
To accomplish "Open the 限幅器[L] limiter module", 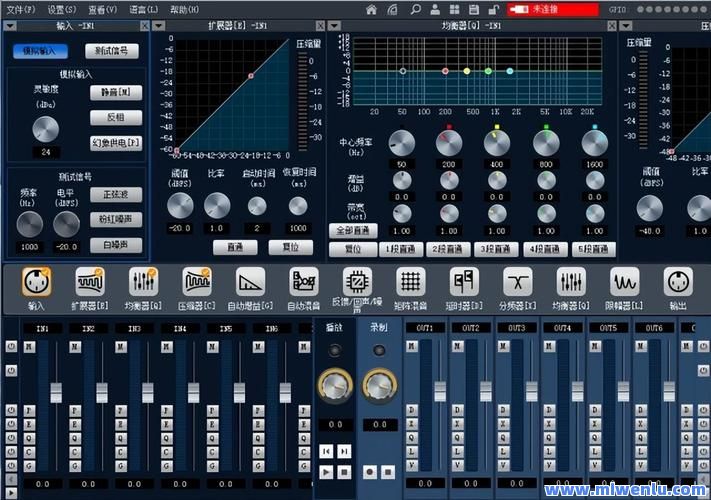I will (625, 282).
